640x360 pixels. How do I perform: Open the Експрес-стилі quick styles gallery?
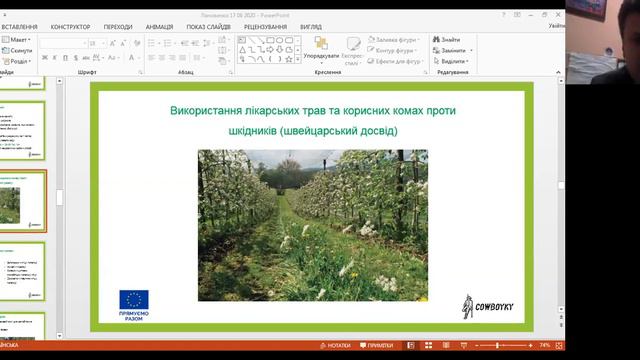(x=352, y=51)
